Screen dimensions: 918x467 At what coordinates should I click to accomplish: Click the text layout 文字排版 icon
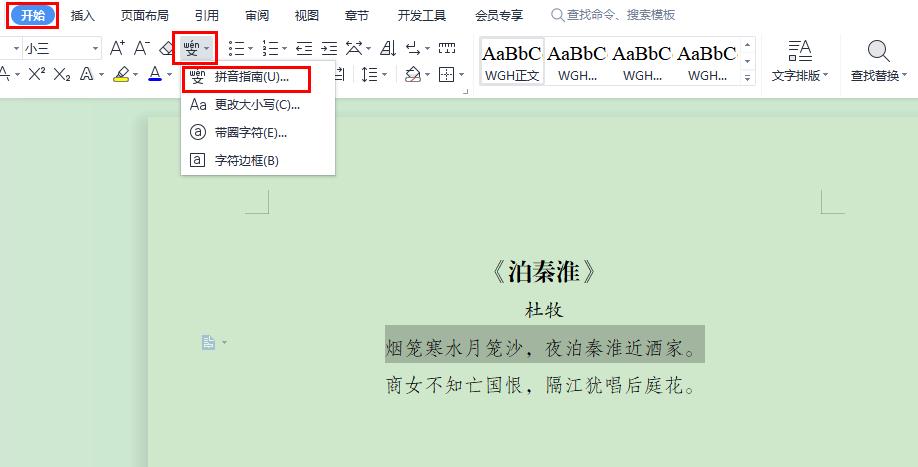coord(800,50)
